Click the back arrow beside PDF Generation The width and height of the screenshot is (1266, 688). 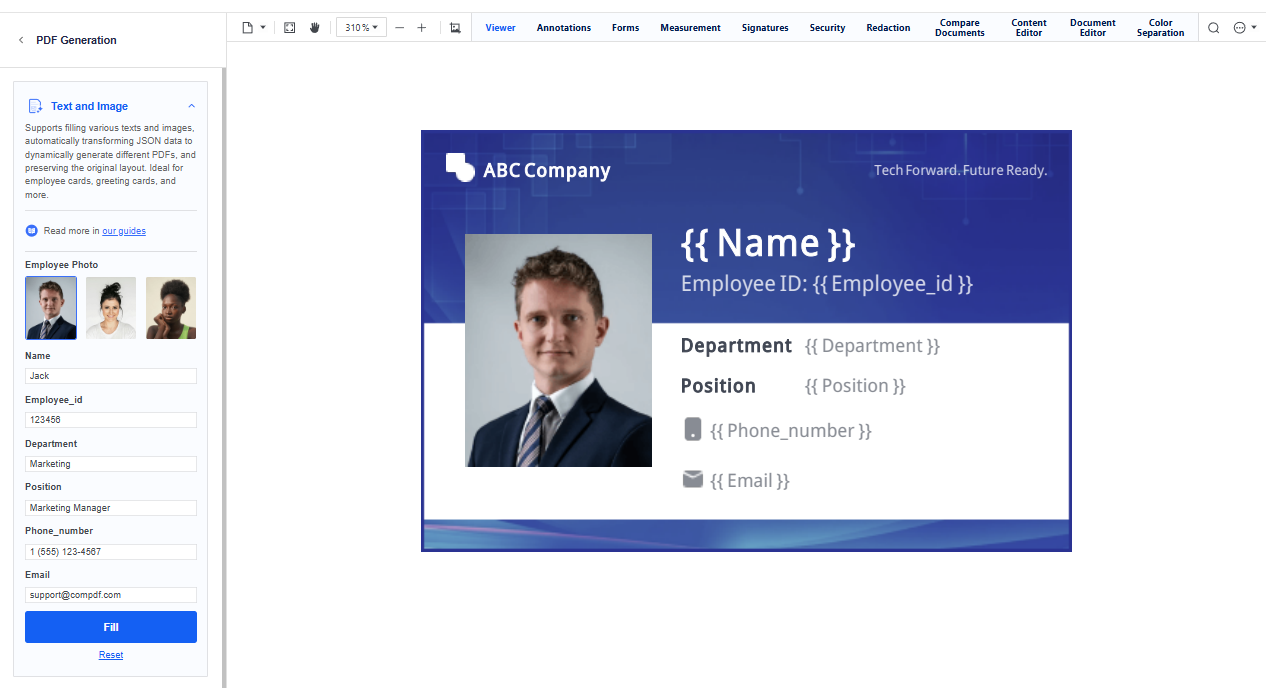(20, 40)
